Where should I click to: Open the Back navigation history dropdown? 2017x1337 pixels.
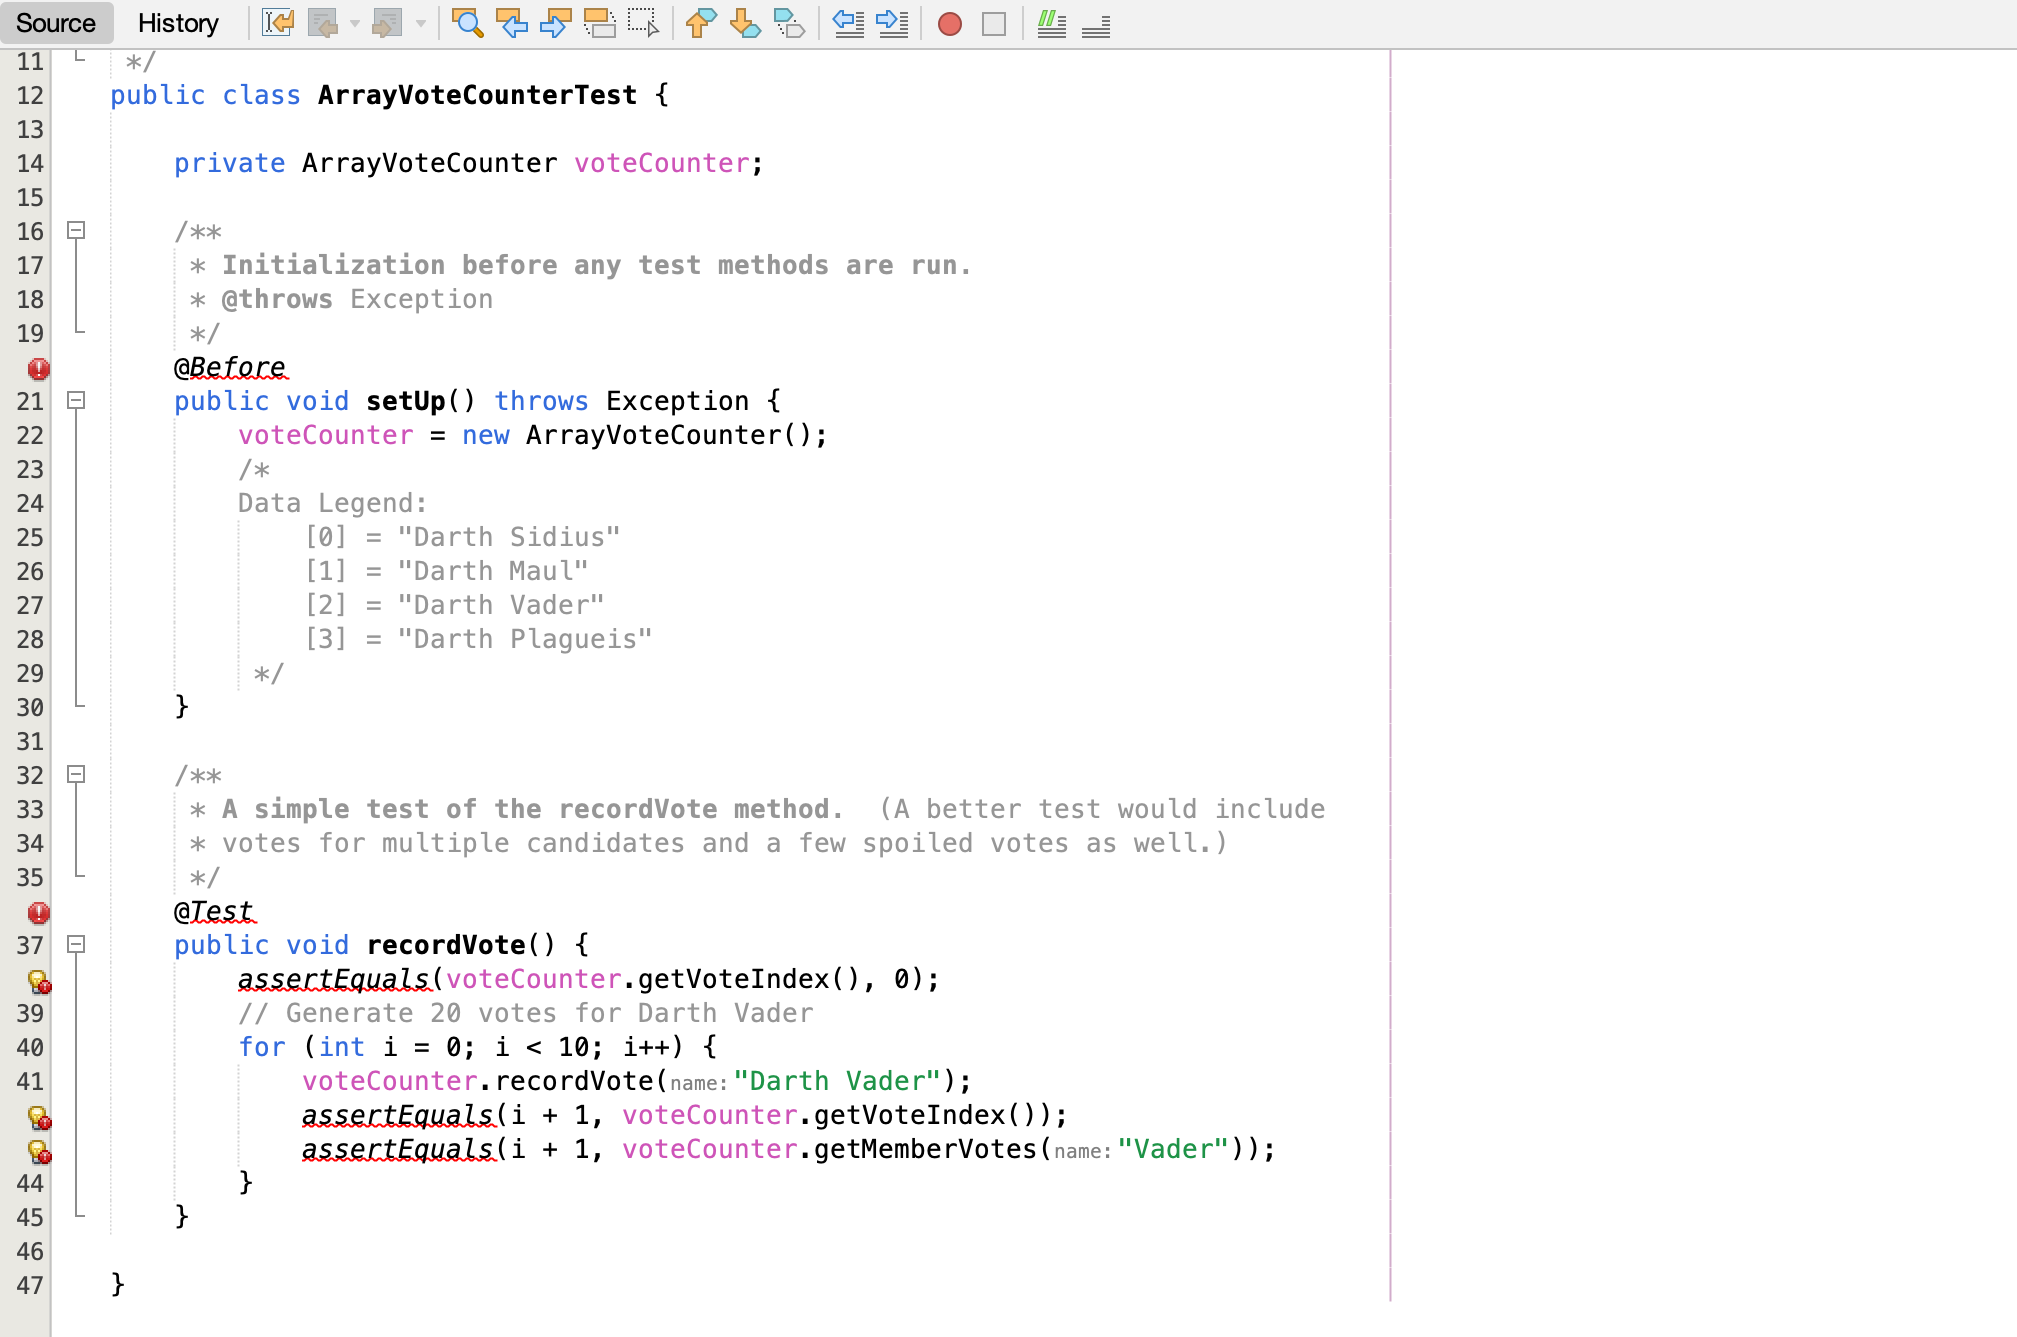[x=352, y=24]
